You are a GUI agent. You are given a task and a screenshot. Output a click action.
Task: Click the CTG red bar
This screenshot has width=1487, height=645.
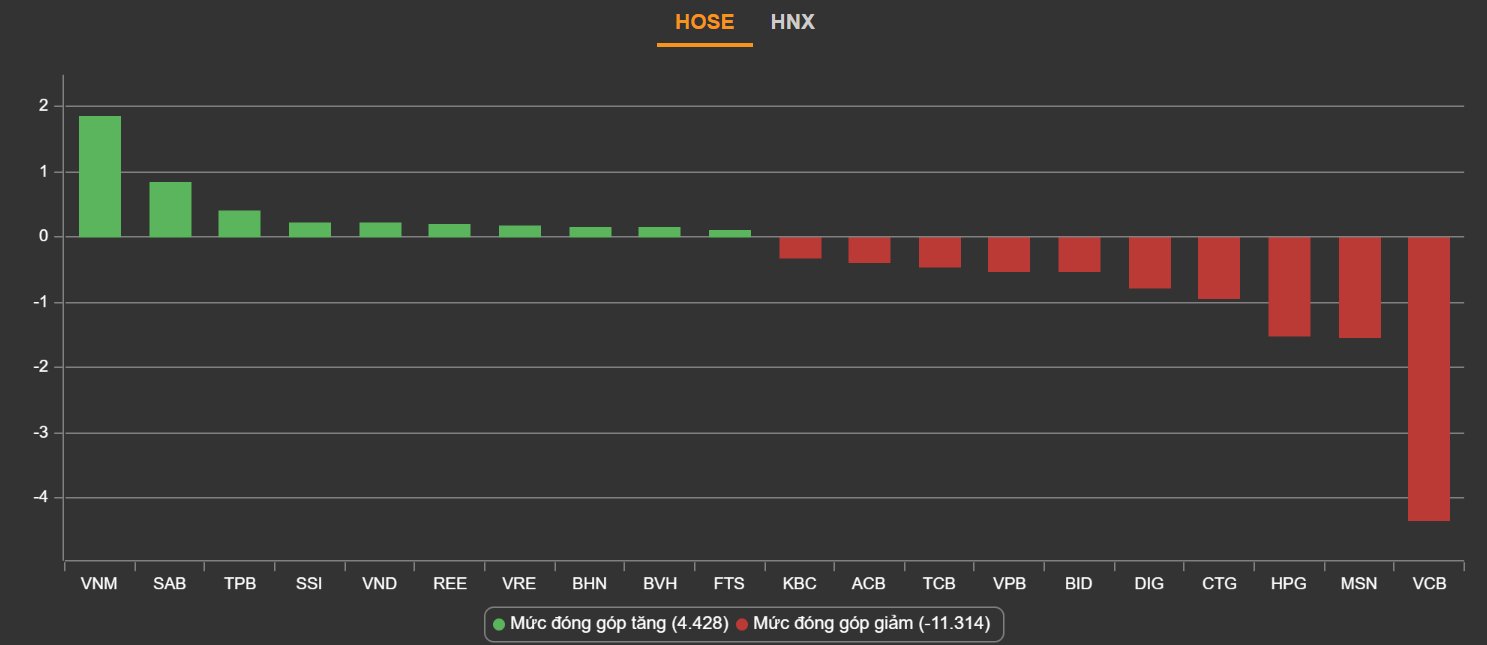point(1219,268)
